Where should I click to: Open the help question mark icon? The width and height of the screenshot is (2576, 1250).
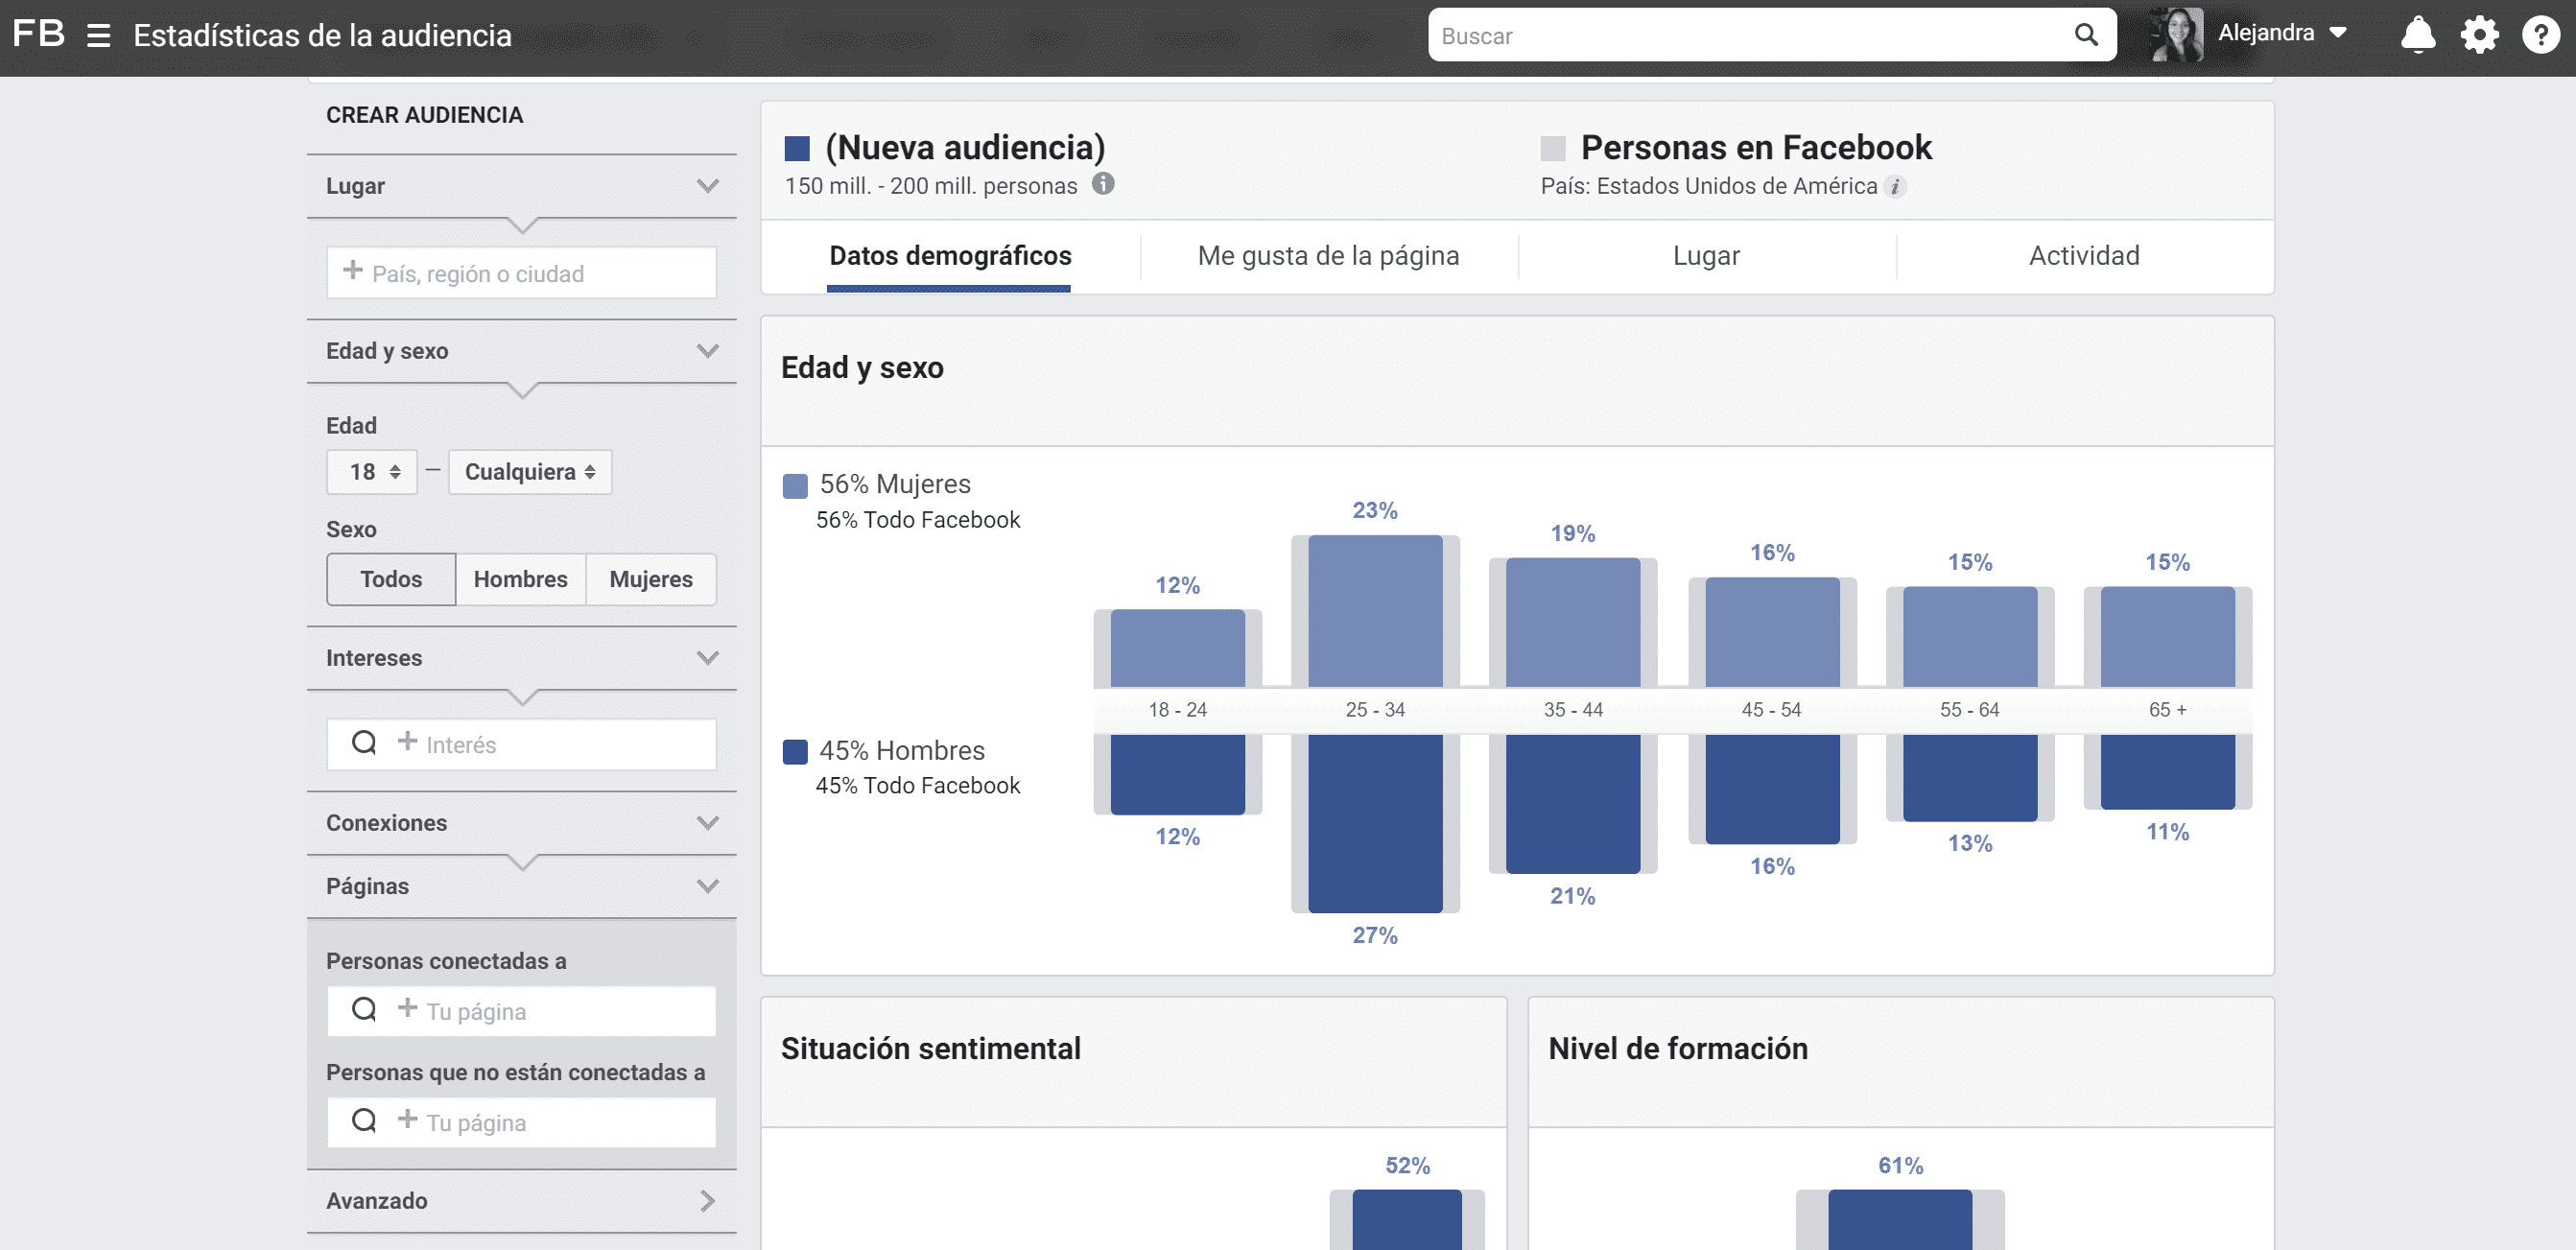(2540, 35)
